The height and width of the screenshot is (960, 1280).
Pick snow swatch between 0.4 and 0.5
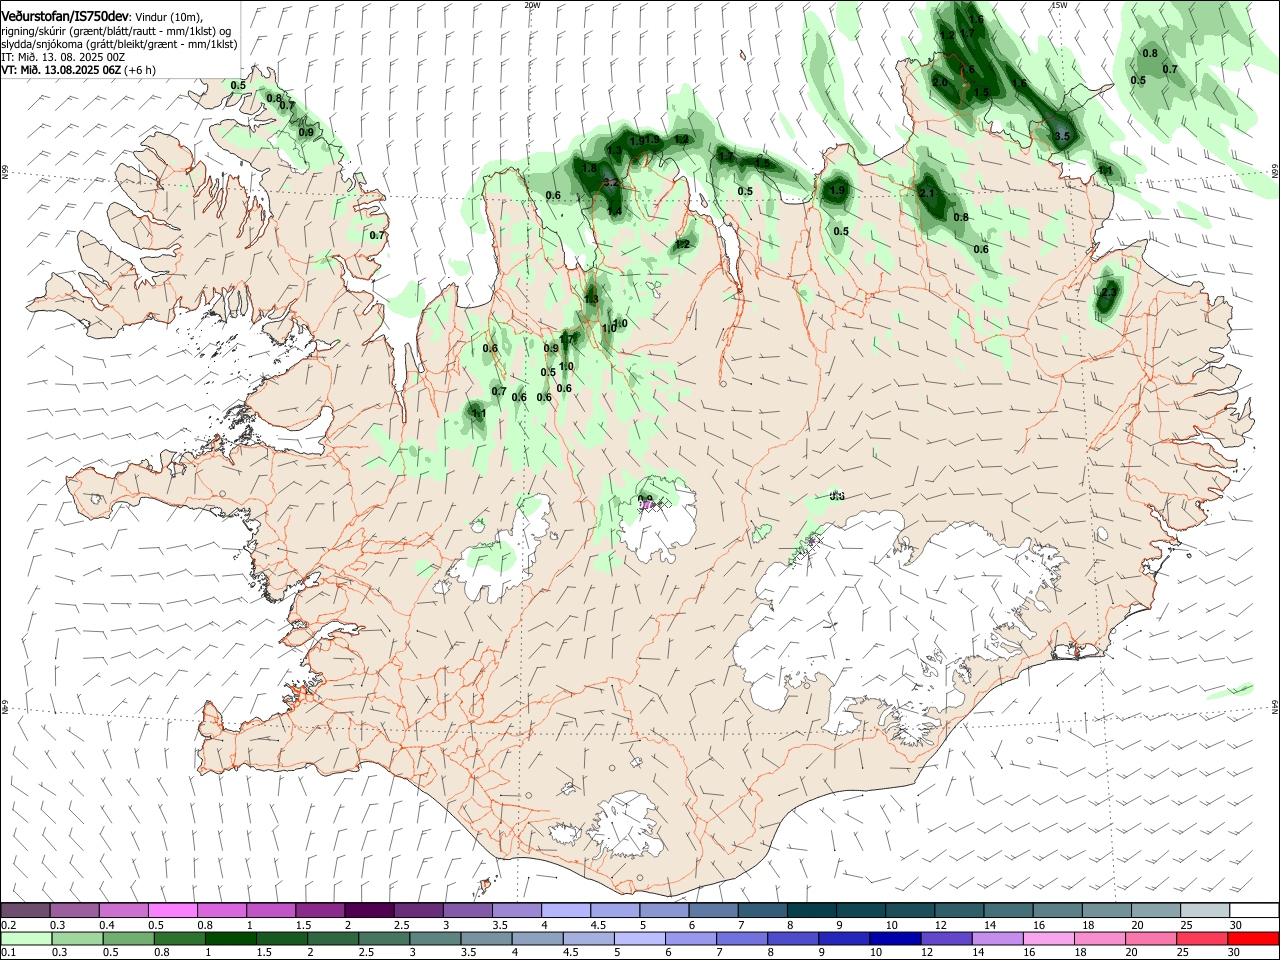pos(124,911)
